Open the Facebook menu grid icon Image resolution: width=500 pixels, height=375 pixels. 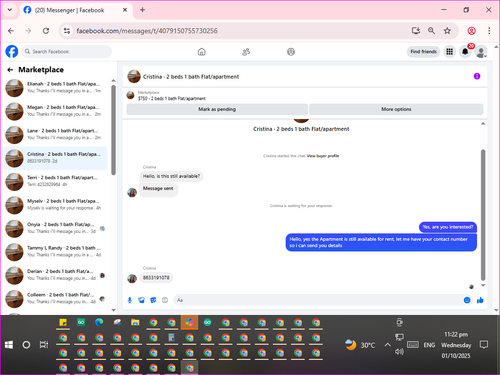(x=449, y=52)
